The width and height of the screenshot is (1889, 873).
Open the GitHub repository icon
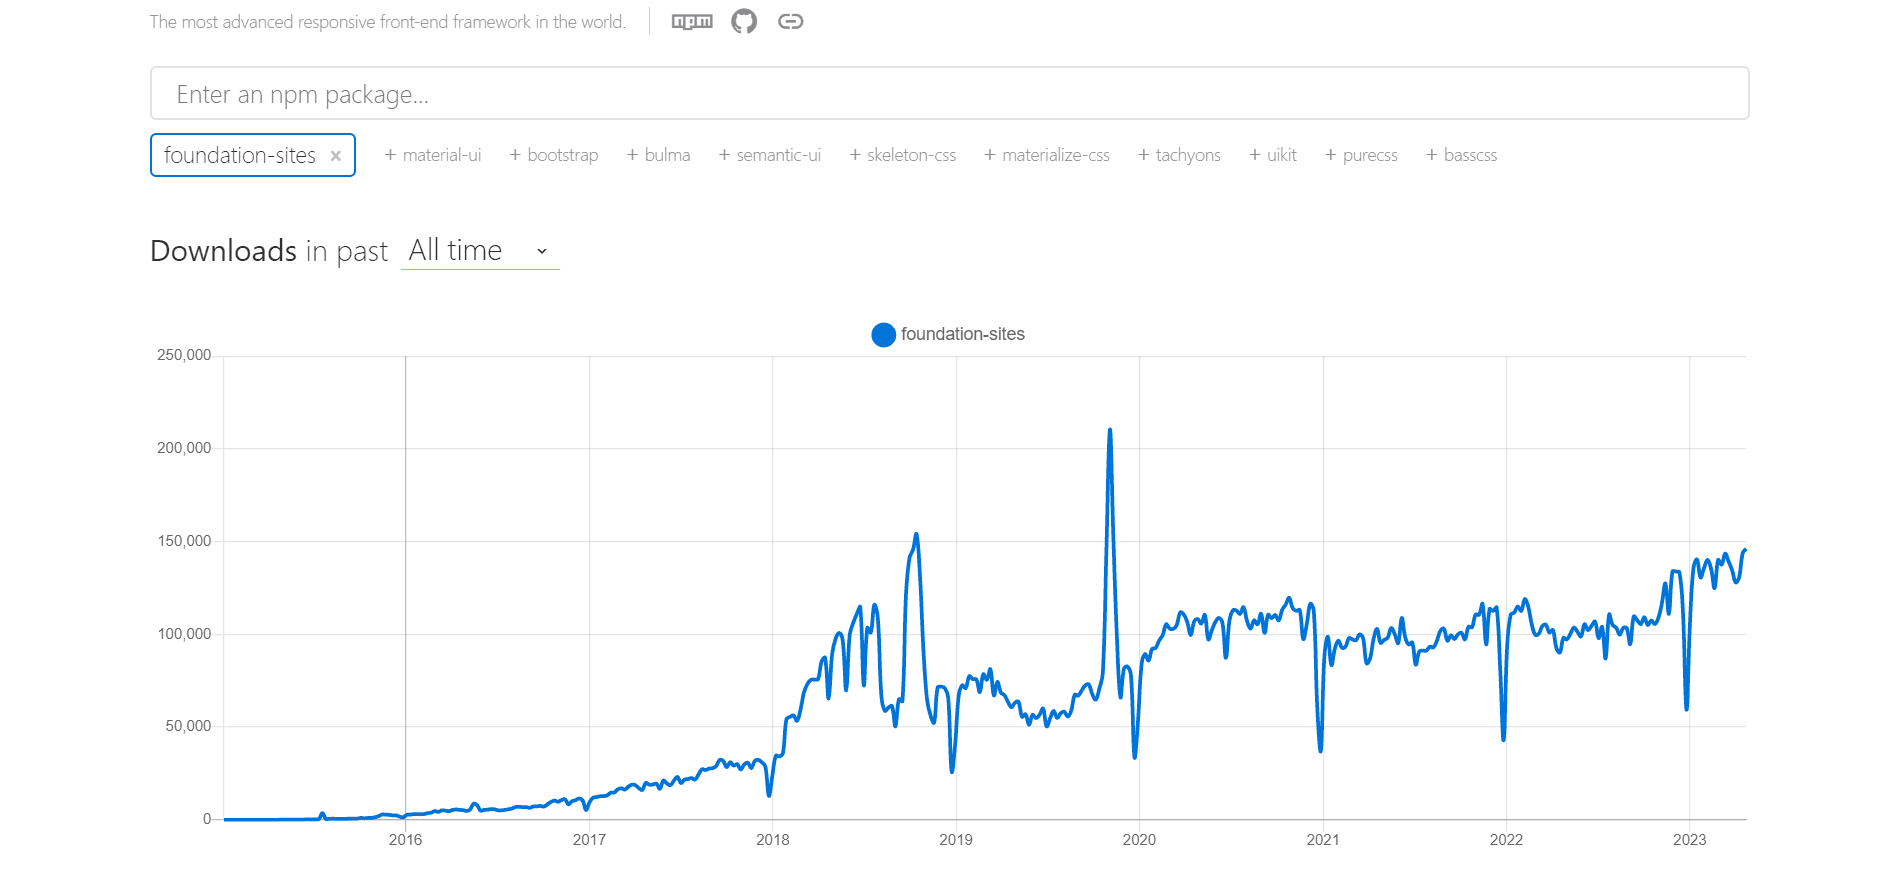[x=744, y=21]
